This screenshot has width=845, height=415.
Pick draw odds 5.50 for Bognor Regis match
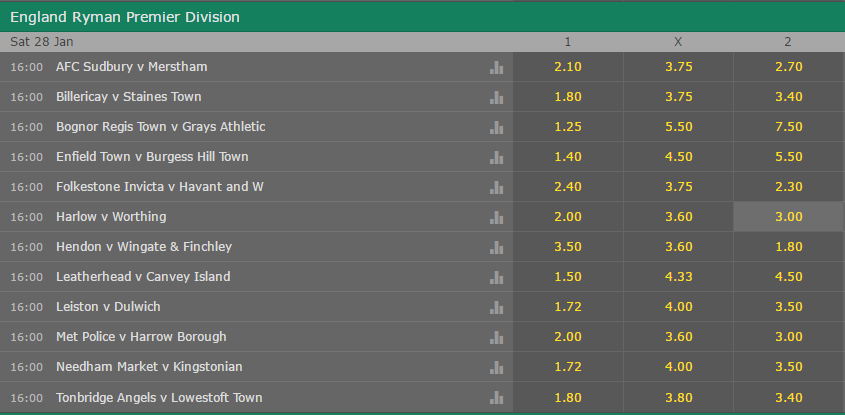[x=678, y=127]
